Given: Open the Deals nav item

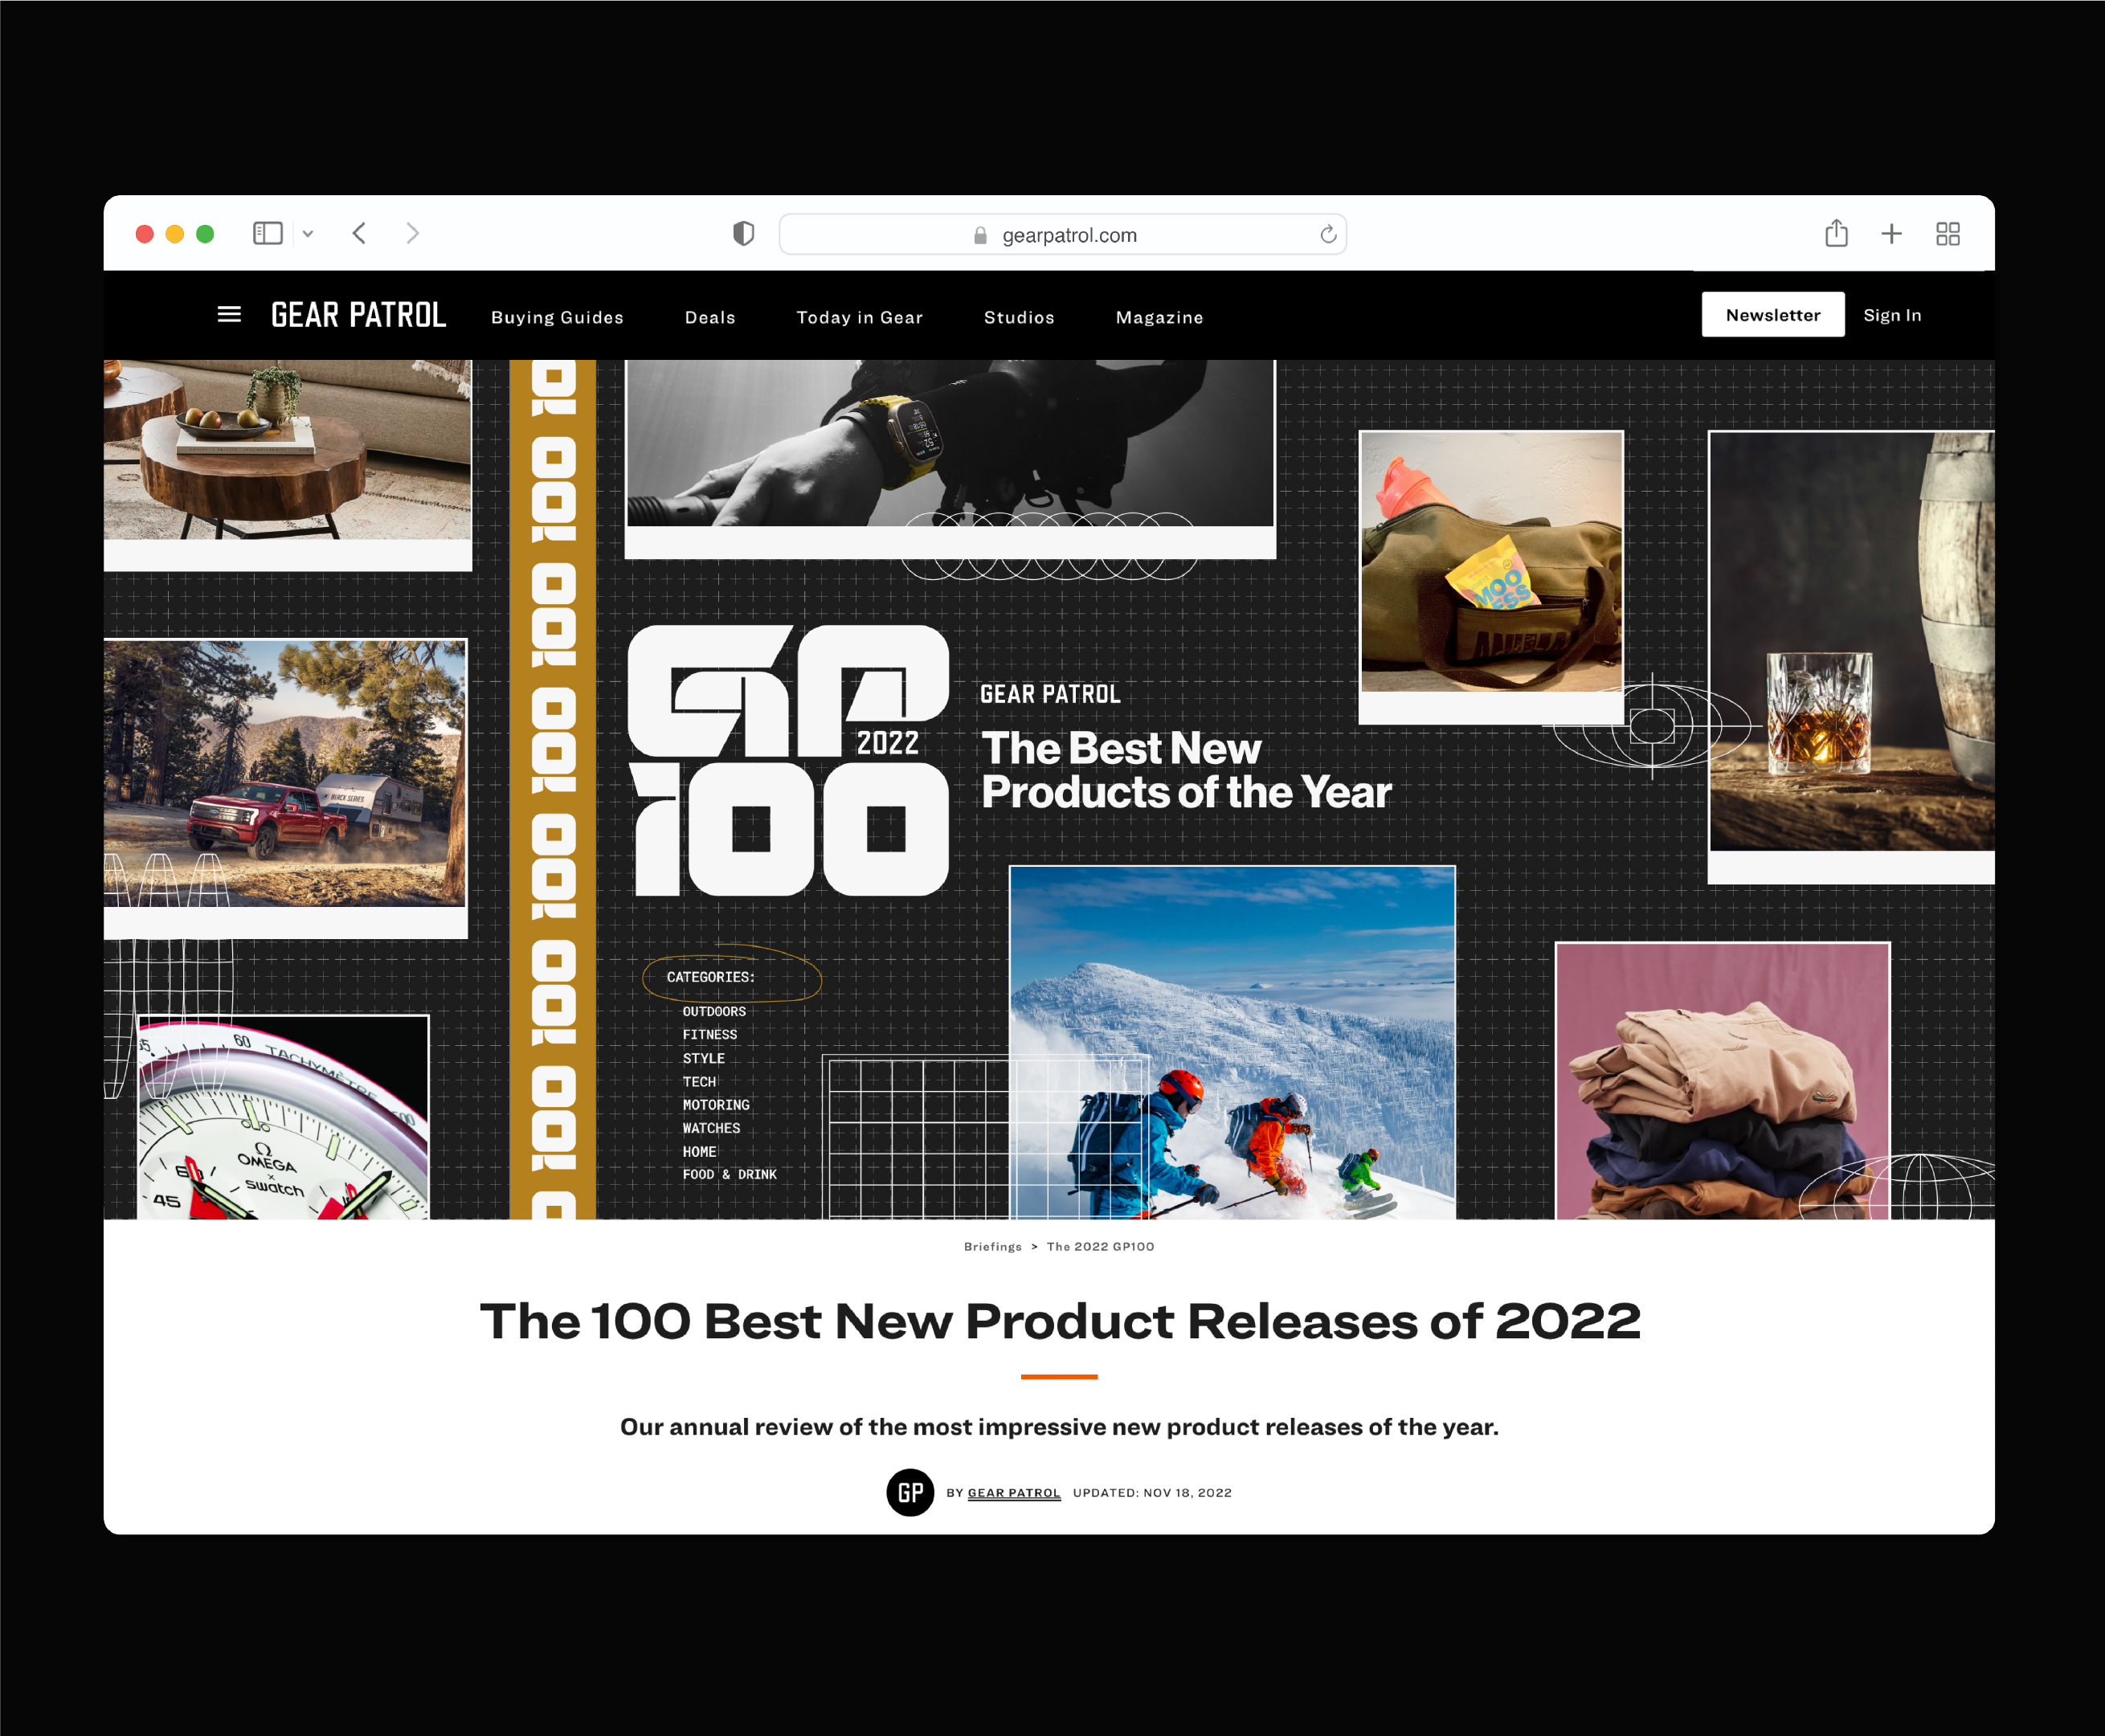Looking at the screenshot, I should 710,317.
